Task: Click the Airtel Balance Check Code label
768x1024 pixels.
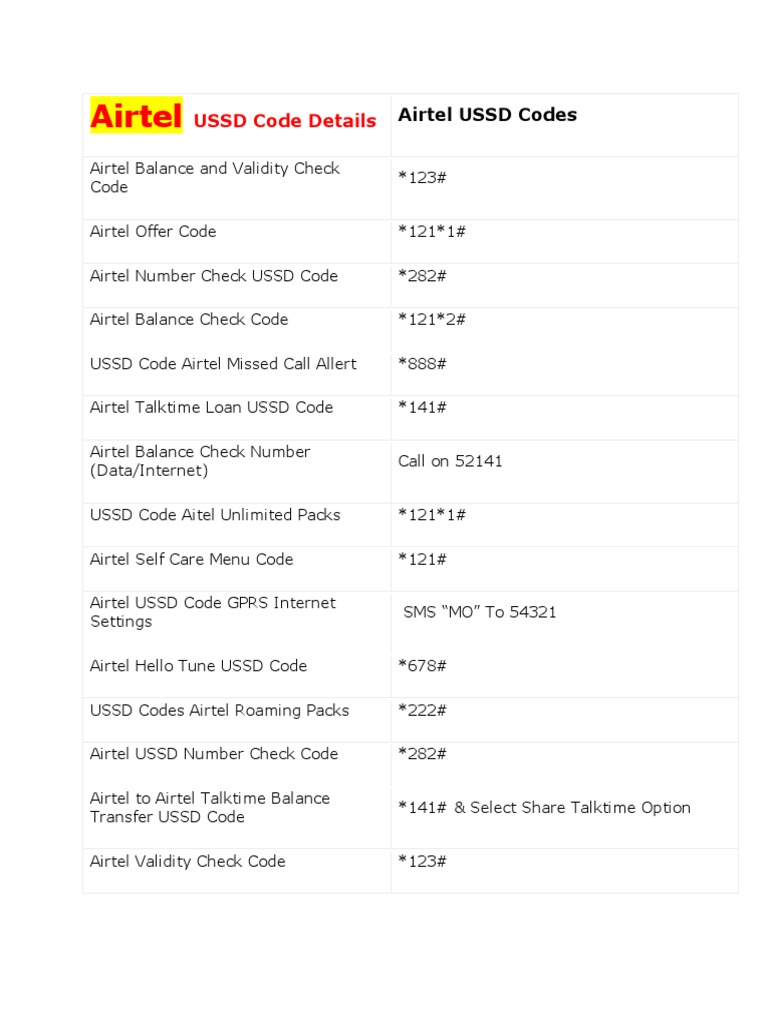Action: (189, 320)
